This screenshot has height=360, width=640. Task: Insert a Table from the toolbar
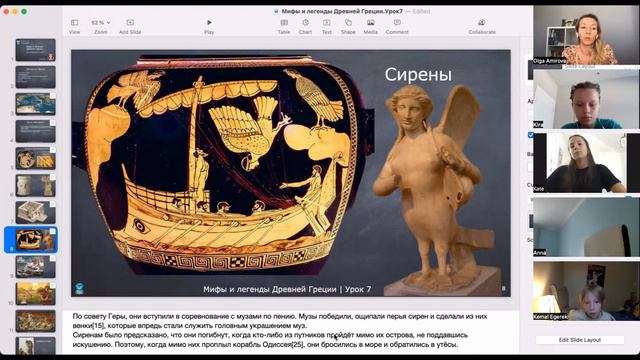click(x=284, y=26)
